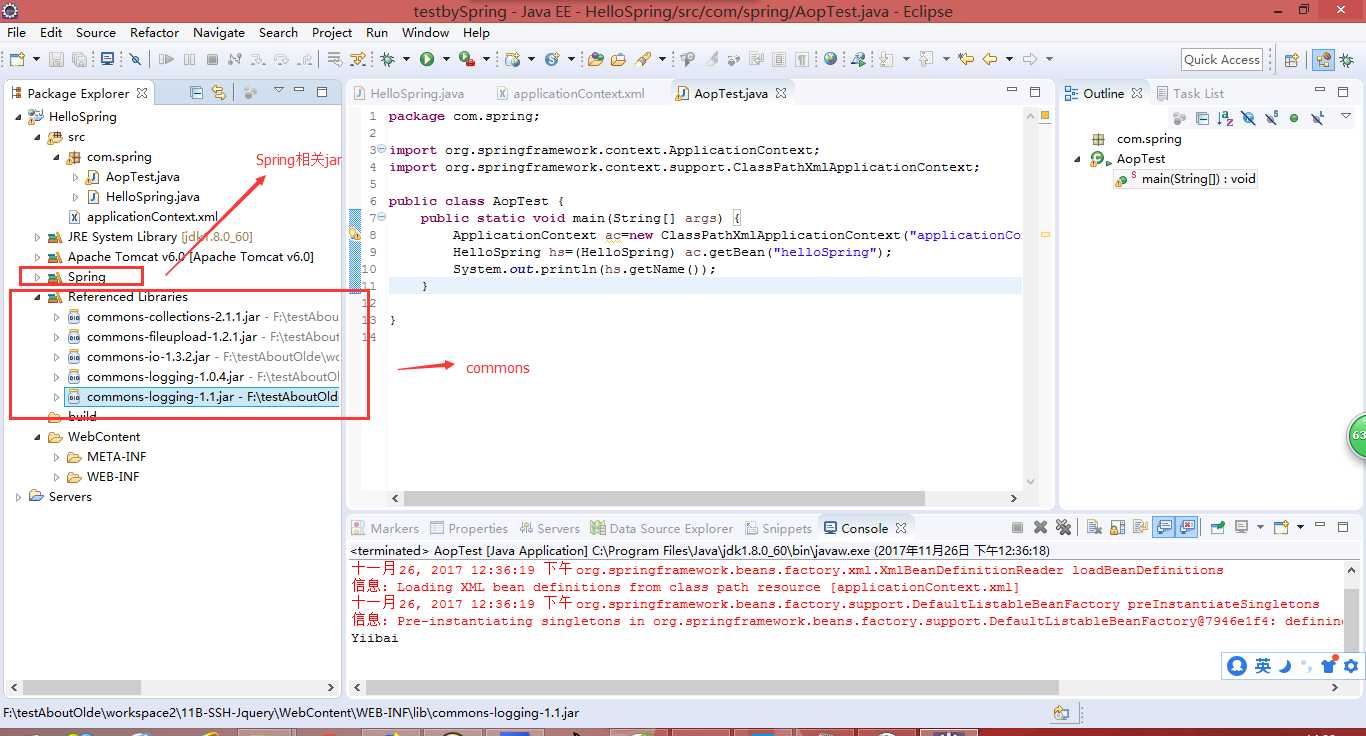Click the Back navigation yellow arrow
1366x736 pixels.
(989, 59)
